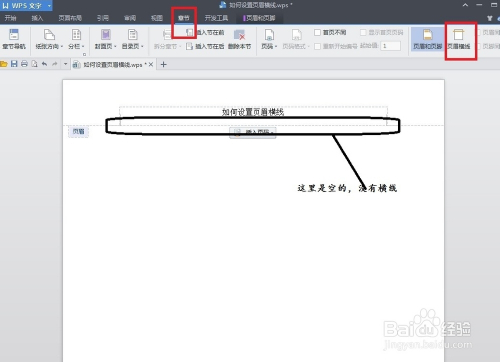Click the insert page number (插入页码) button
The width and height of the screenshot is (500, 362).
pos(253,132)
